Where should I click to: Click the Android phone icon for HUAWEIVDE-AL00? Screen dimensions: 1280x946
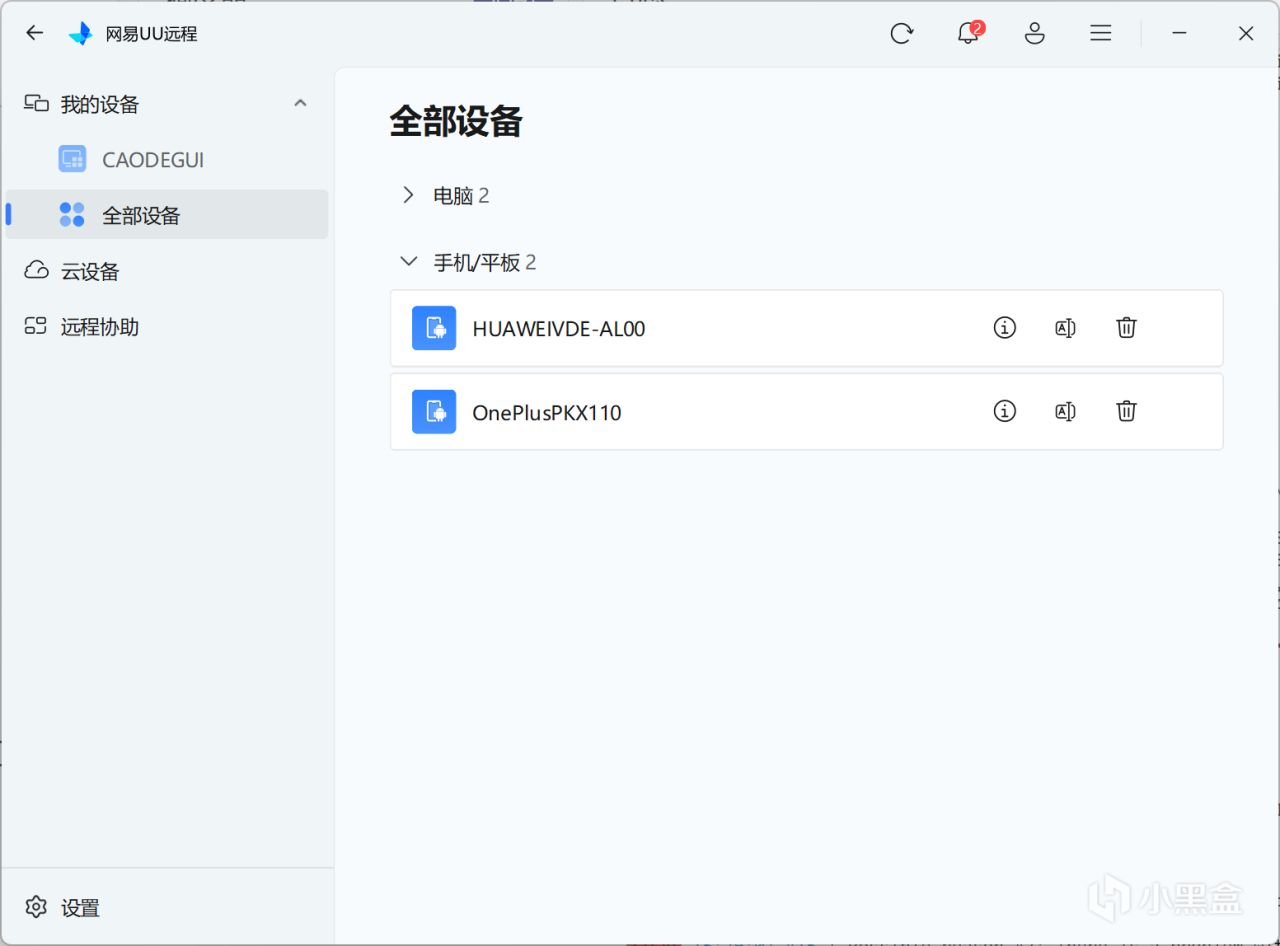(x=434, y=328)
